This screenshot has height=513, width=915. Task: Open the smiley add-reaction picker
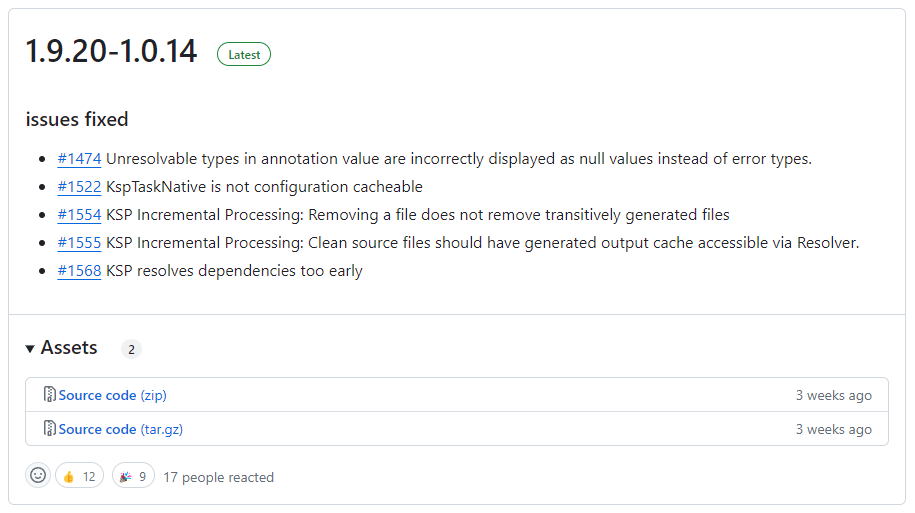click(x=38, y=477)
